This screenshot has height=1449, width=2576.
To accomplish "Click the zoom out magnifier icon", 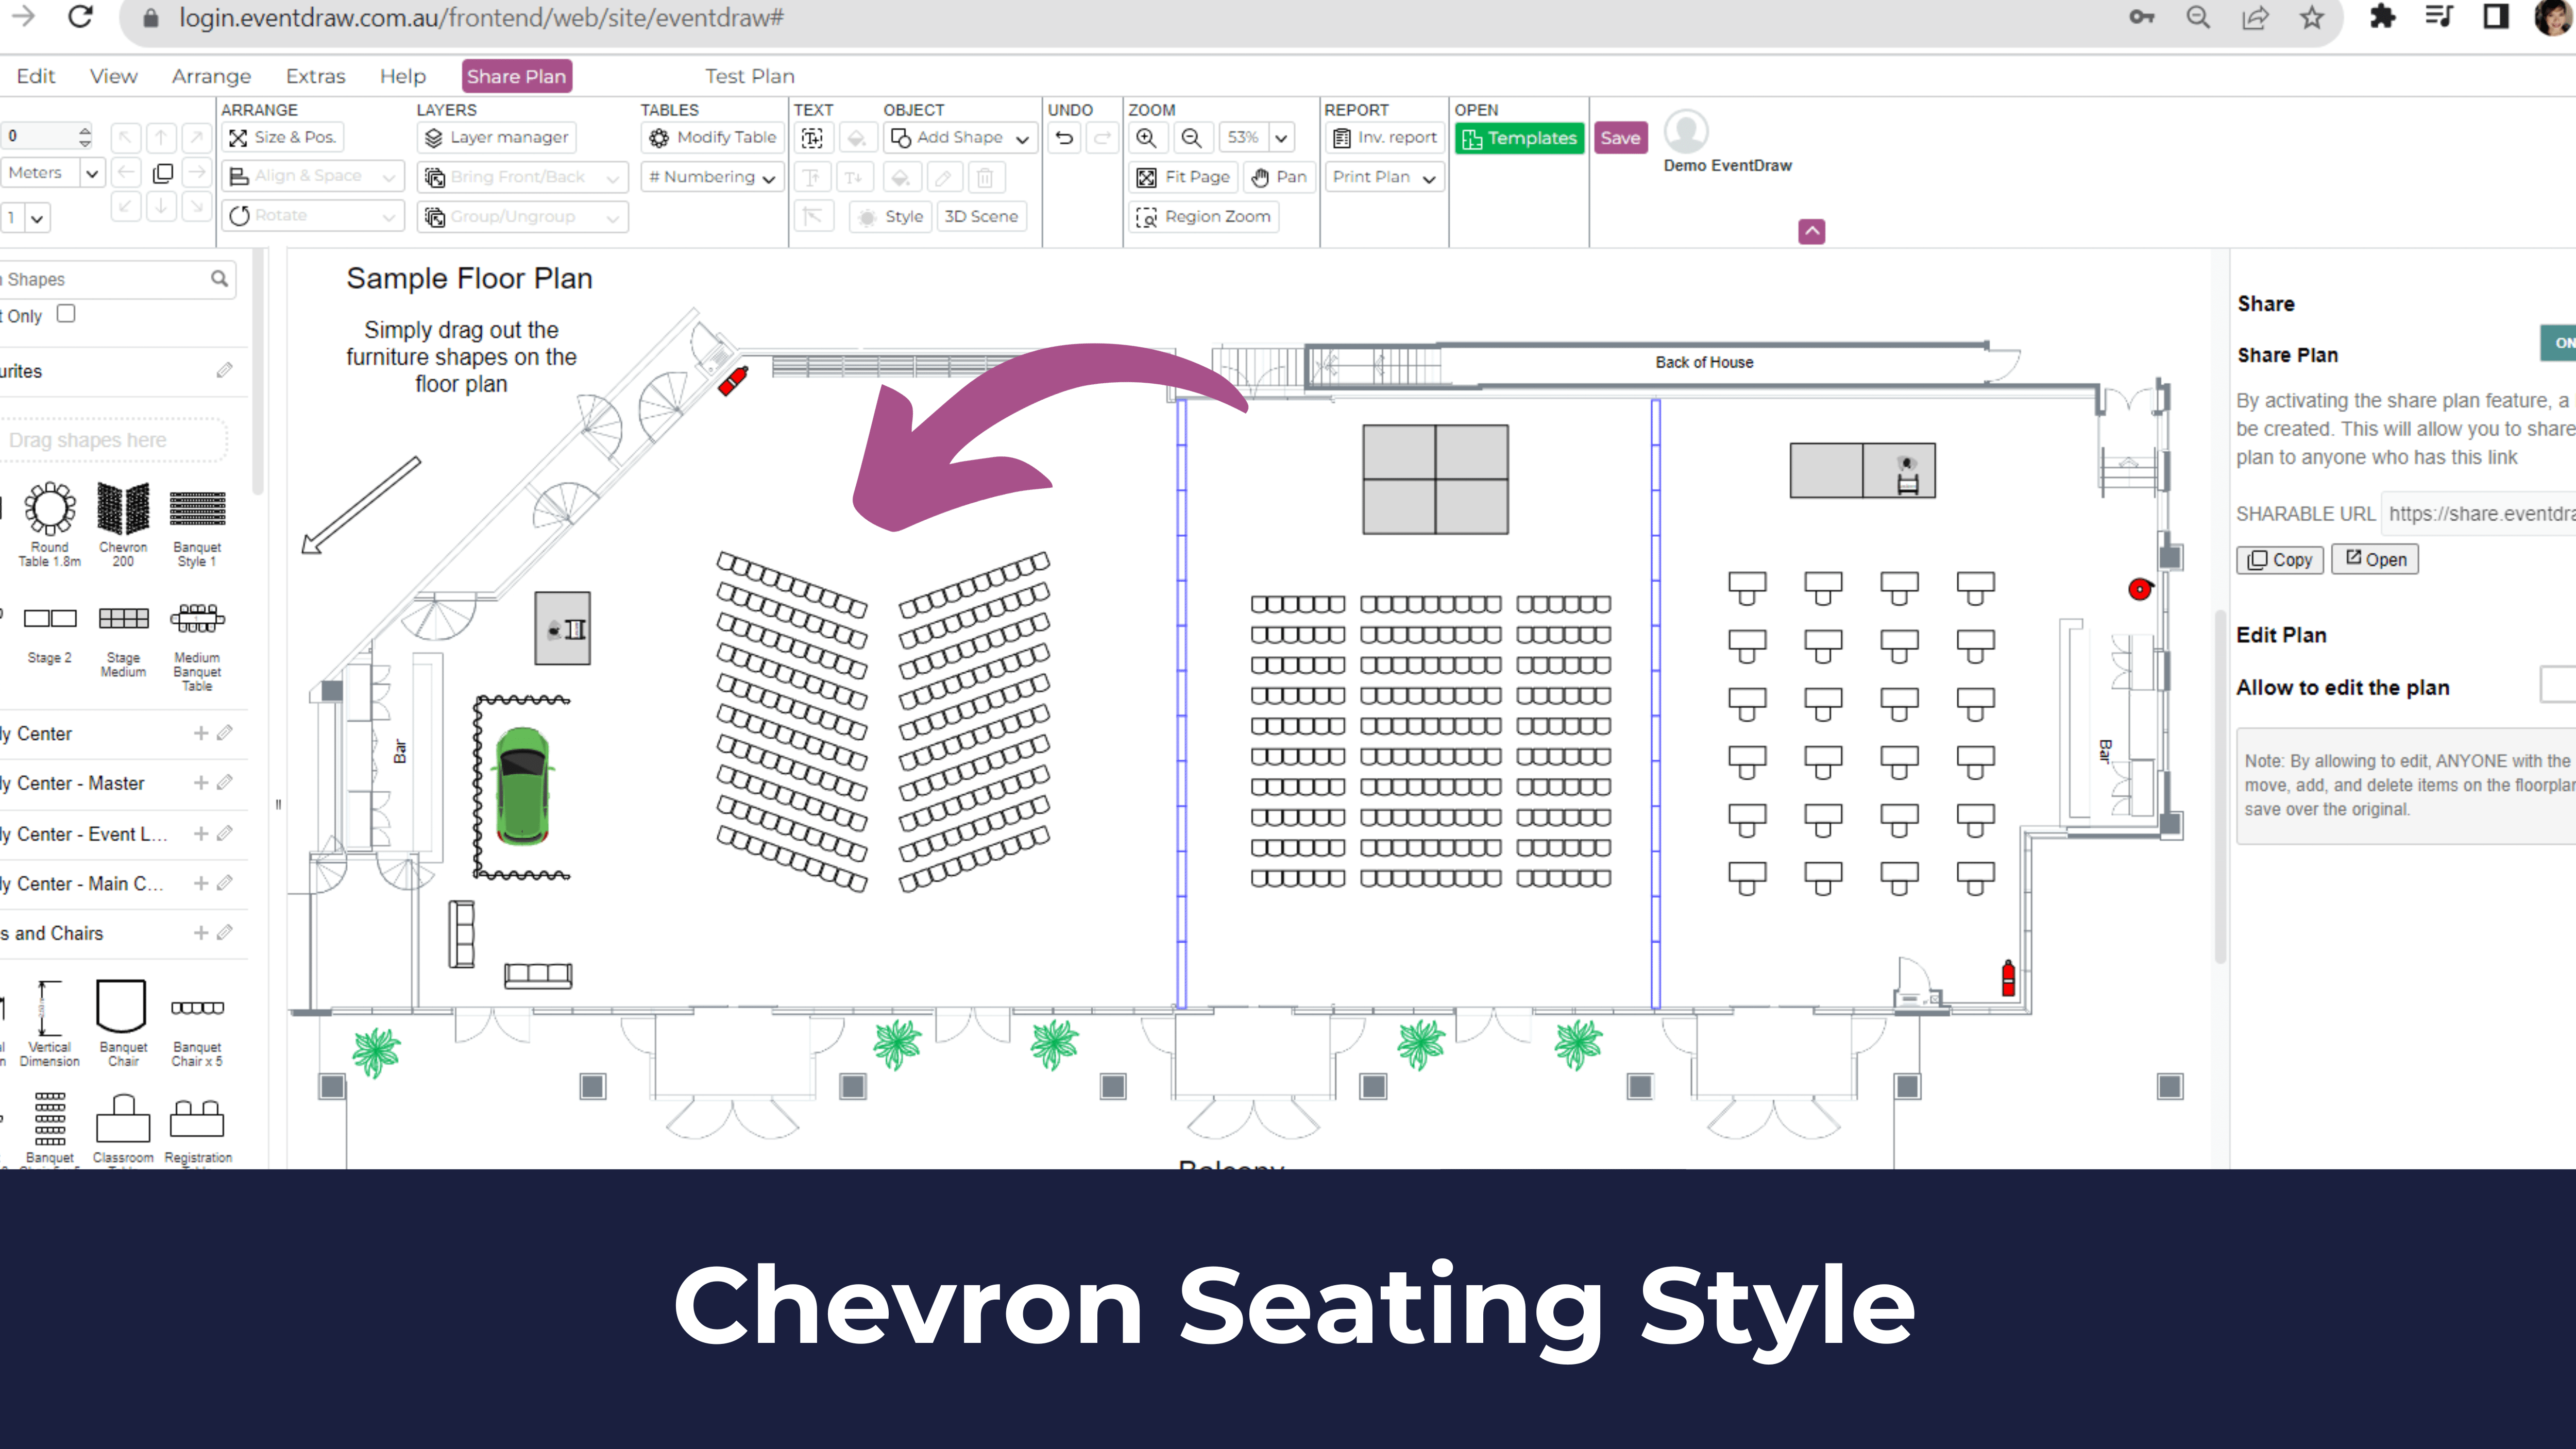I will 1191,138.
